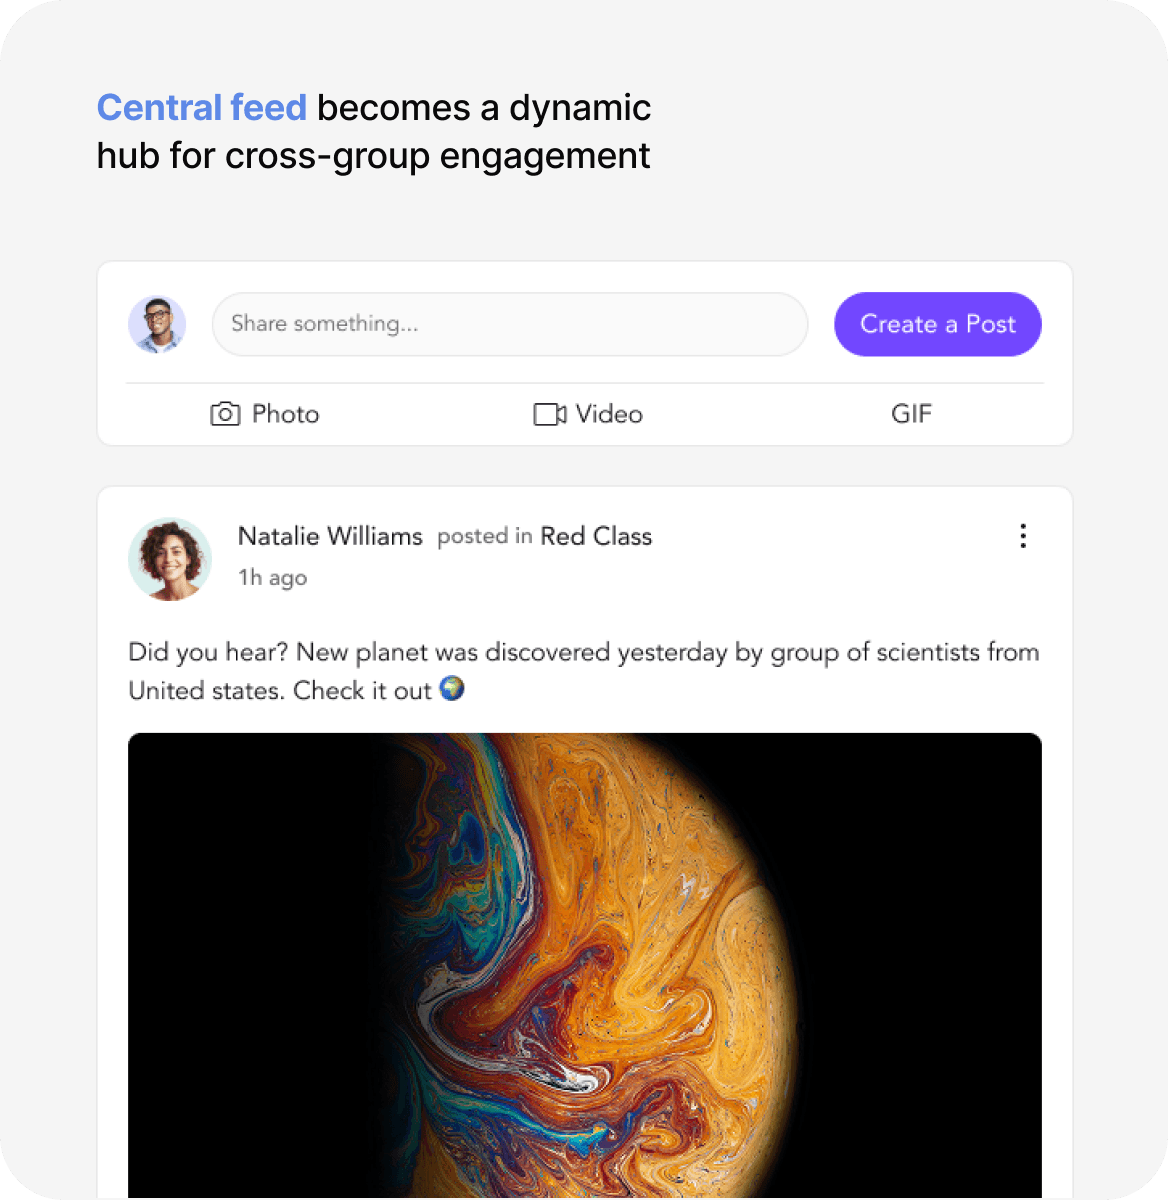Image resolution: width=1168 pixels, height=1200 pixels.
Task: Open the Red Class group link
Action: point(596,536)
